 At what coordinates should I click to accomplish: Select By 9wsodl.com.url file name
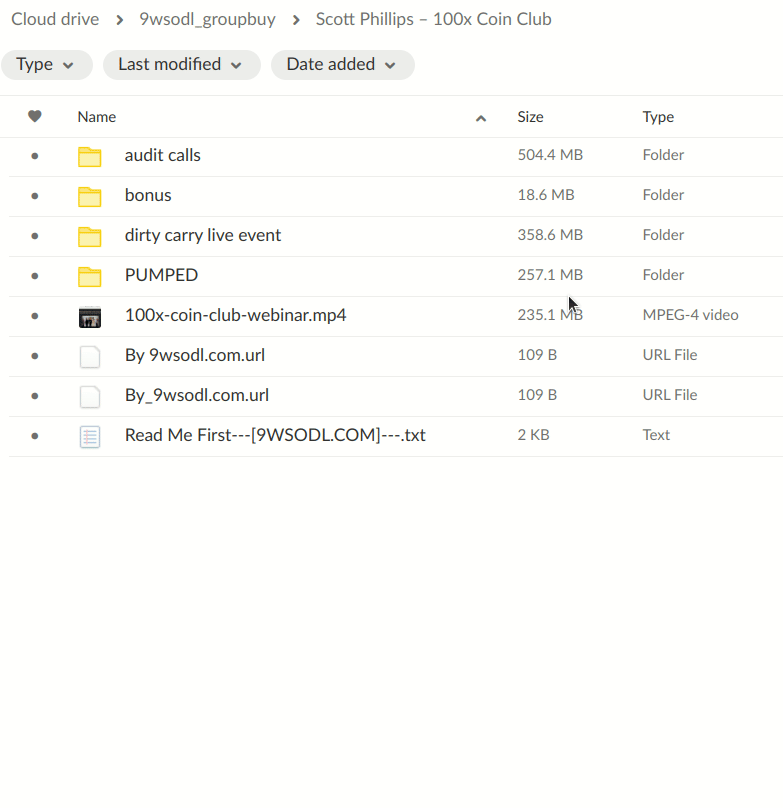tap(195, 355)
